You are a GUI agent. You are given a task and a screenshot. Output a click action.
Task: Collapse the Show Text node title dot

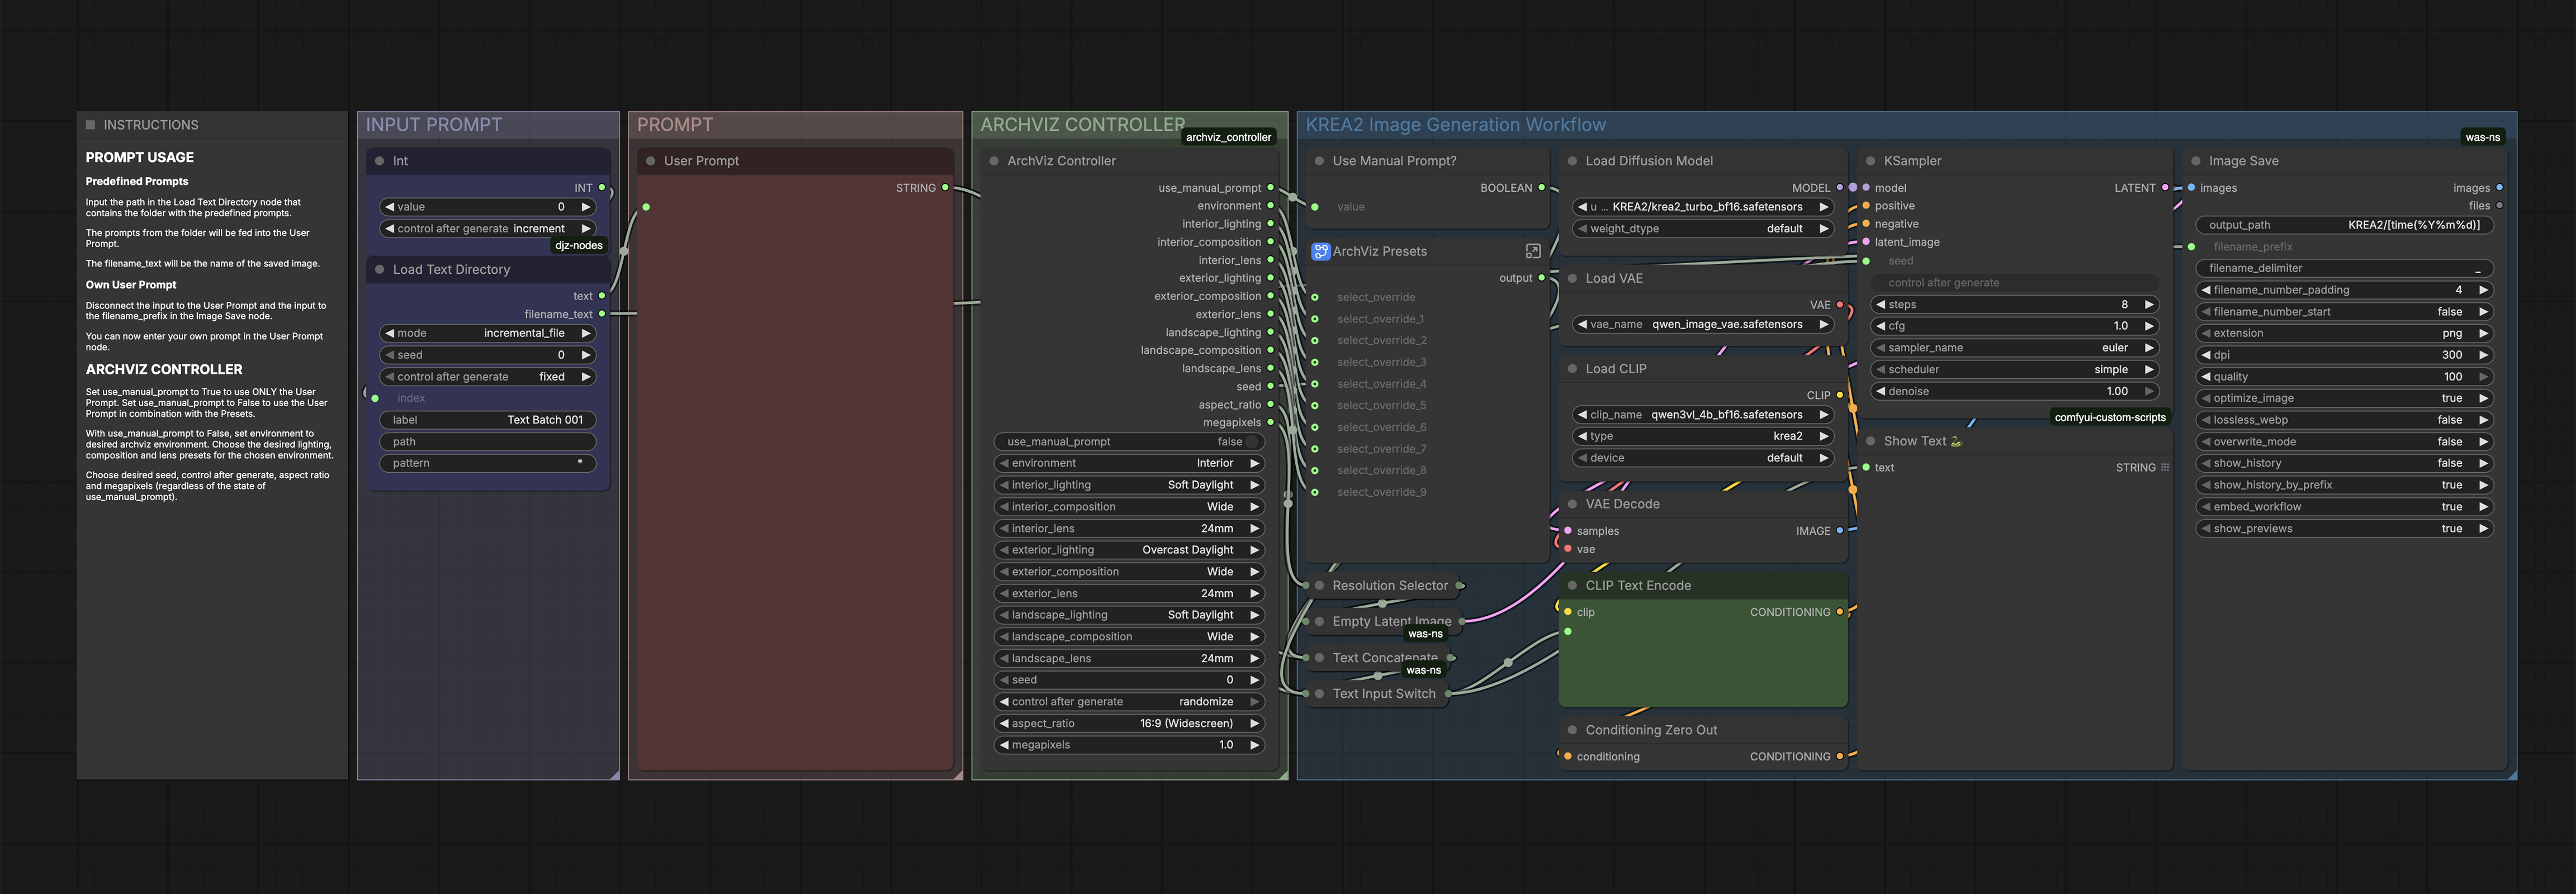coord(1871,441)
